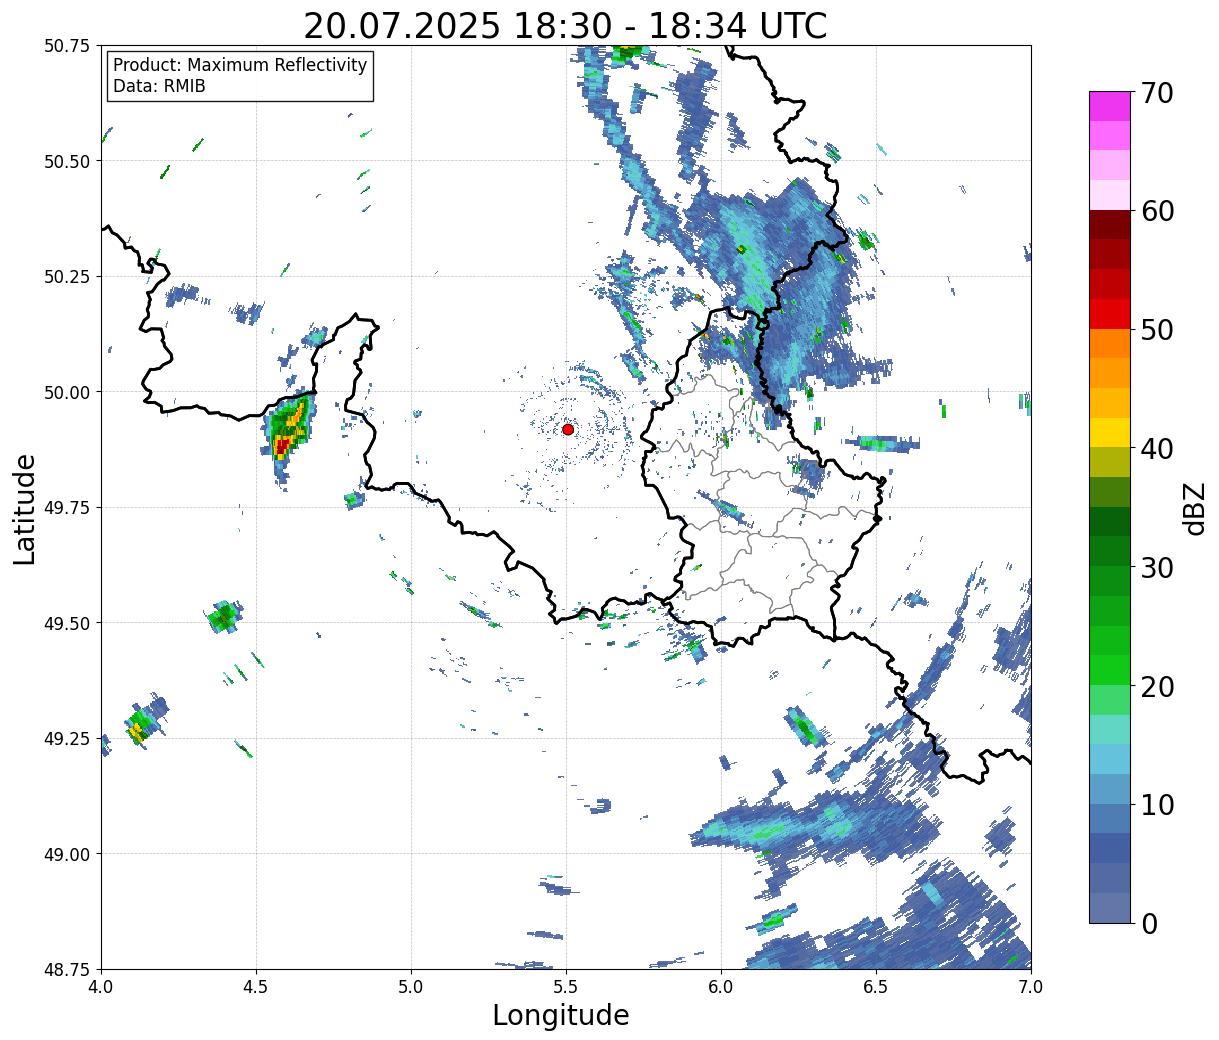Click the colorbar tick label 20

pos(1156,686)
